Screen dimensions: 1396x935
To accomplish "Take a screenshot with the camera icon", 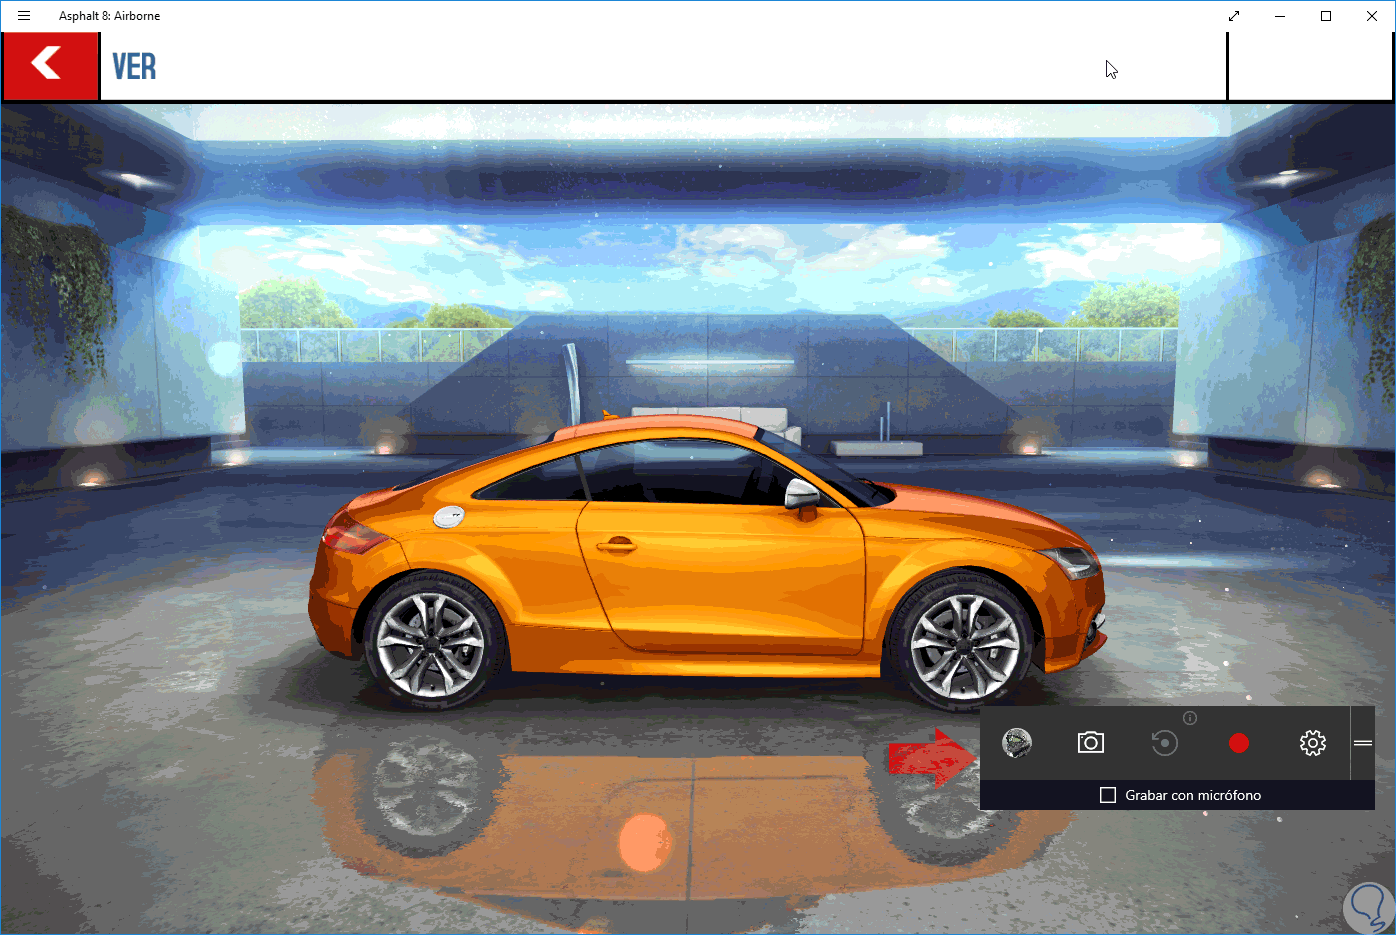I will pyautogui.click(x=1091, y=743).
